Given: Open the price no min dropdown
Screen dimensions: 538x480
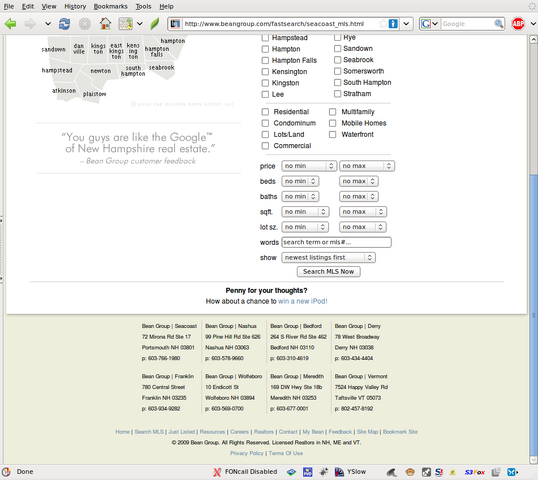Looking at the screenshot, I should (308, 166).
